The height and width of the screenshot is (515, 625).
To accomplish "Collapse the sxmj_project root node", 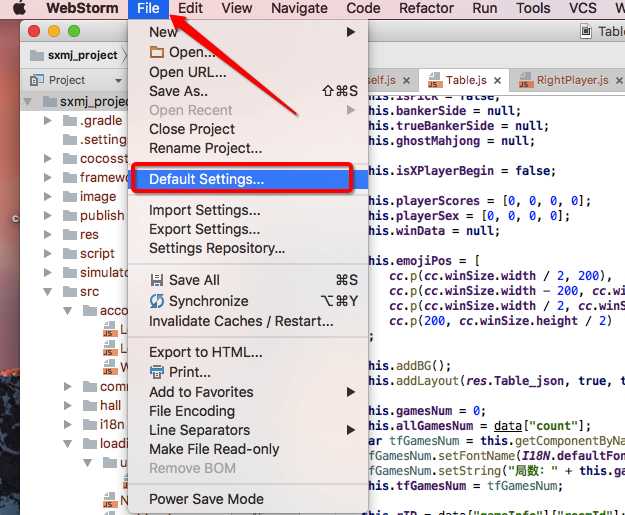I will coord(28,101).
